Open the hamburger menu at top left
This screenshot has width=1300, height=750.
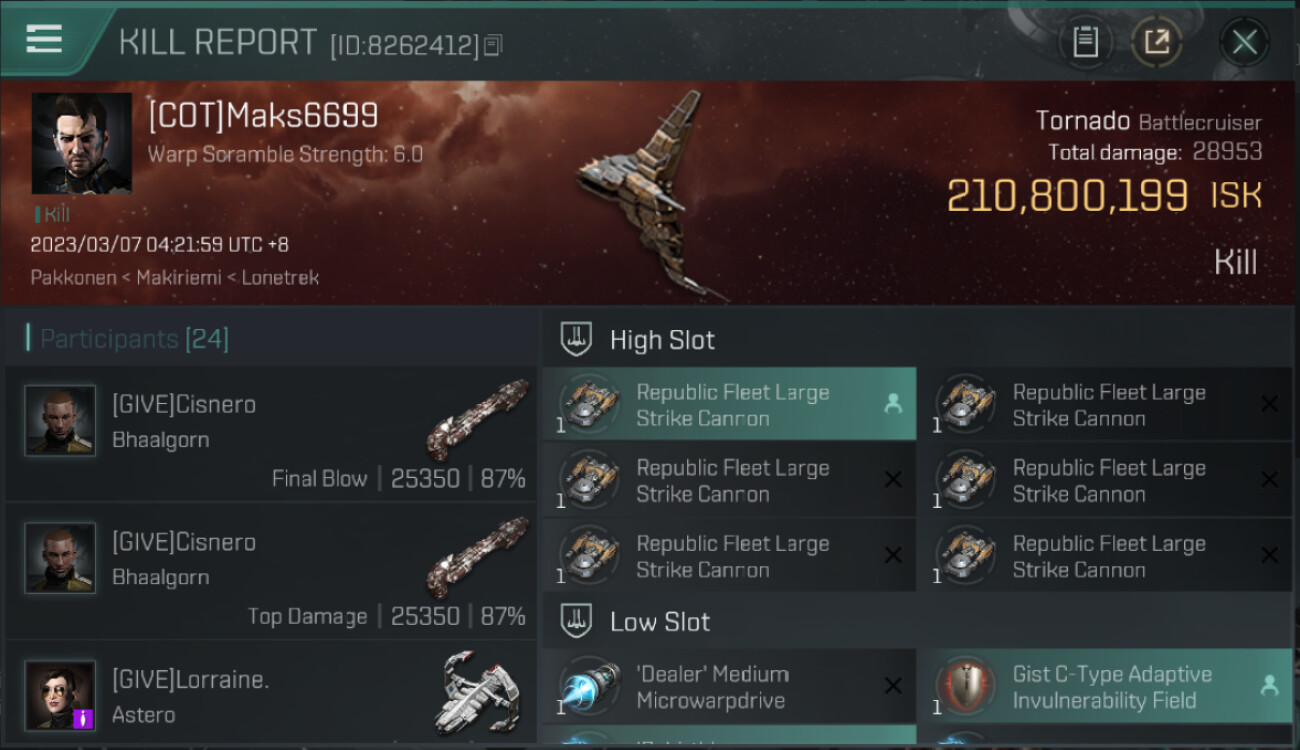[44, 39]
